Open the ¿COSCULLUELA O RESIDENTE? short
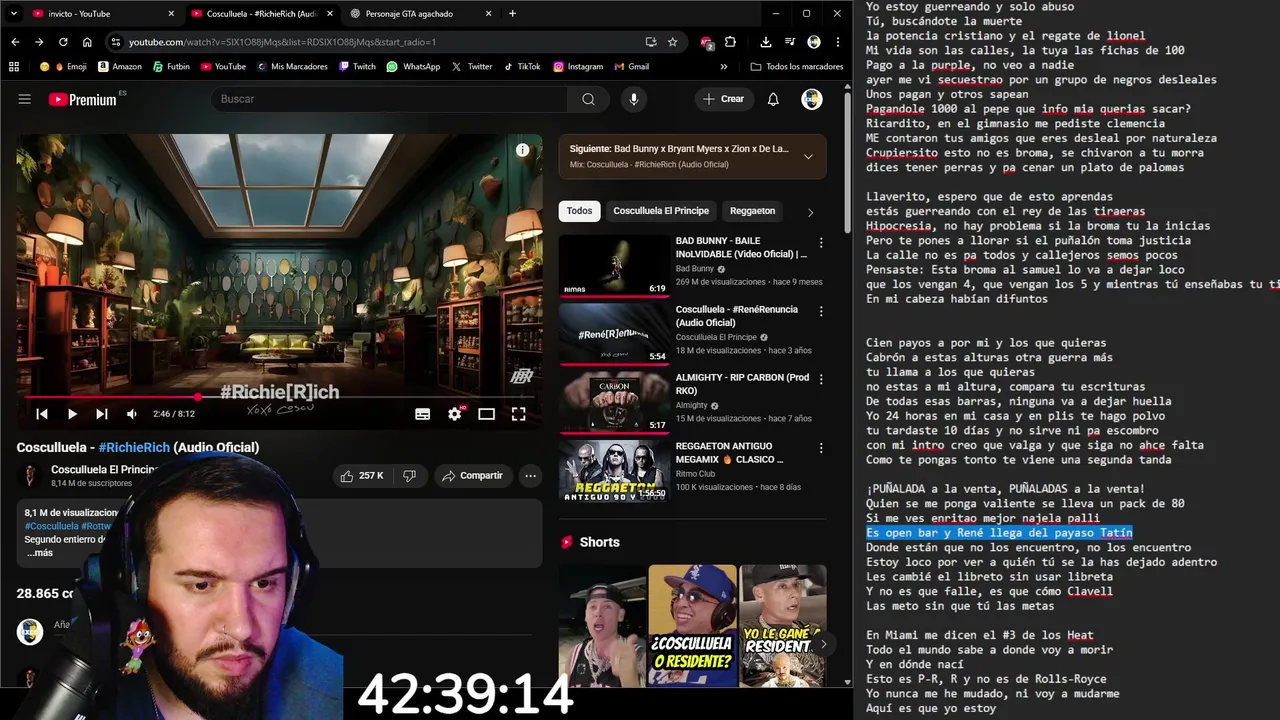 pos(692,626)
